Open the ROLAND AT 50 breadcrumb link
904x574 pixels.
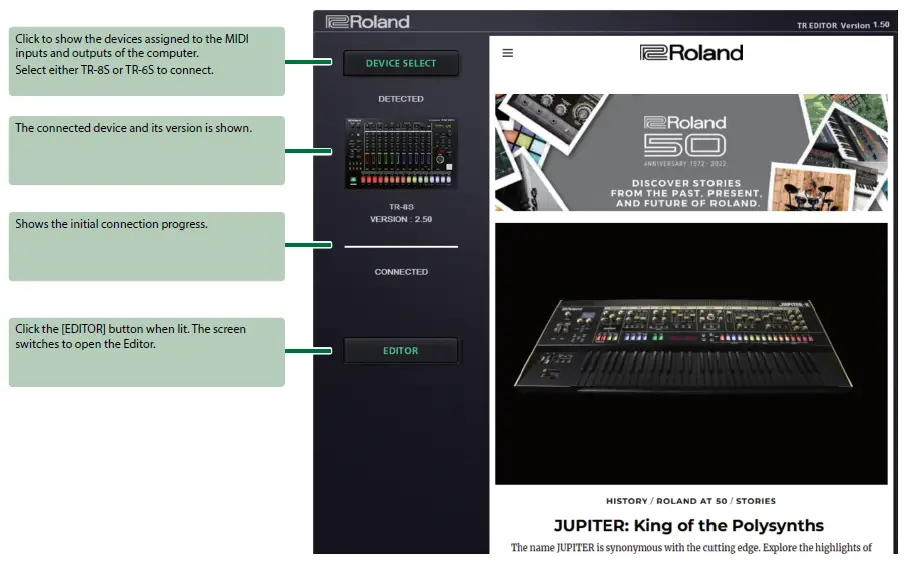[691, 501]
